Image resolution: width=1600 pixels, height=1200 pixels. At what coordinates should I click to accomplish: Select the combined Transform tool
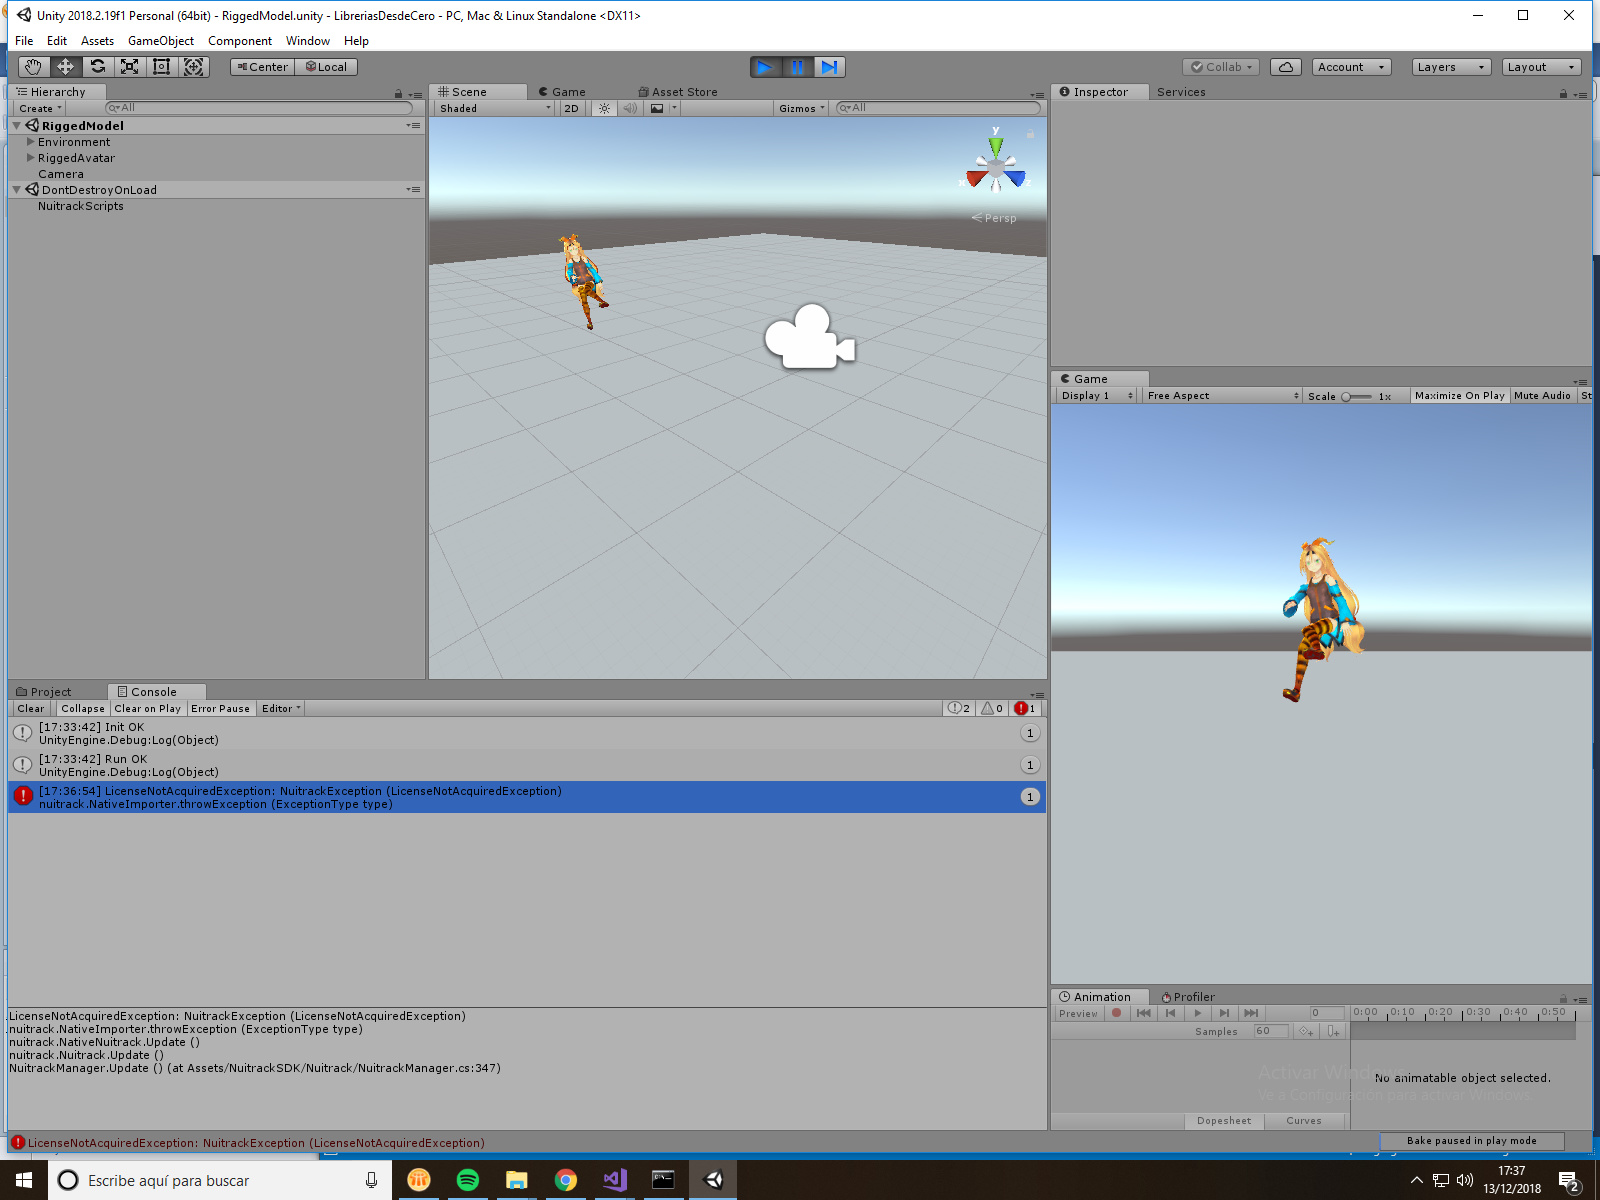pos(194,67)
